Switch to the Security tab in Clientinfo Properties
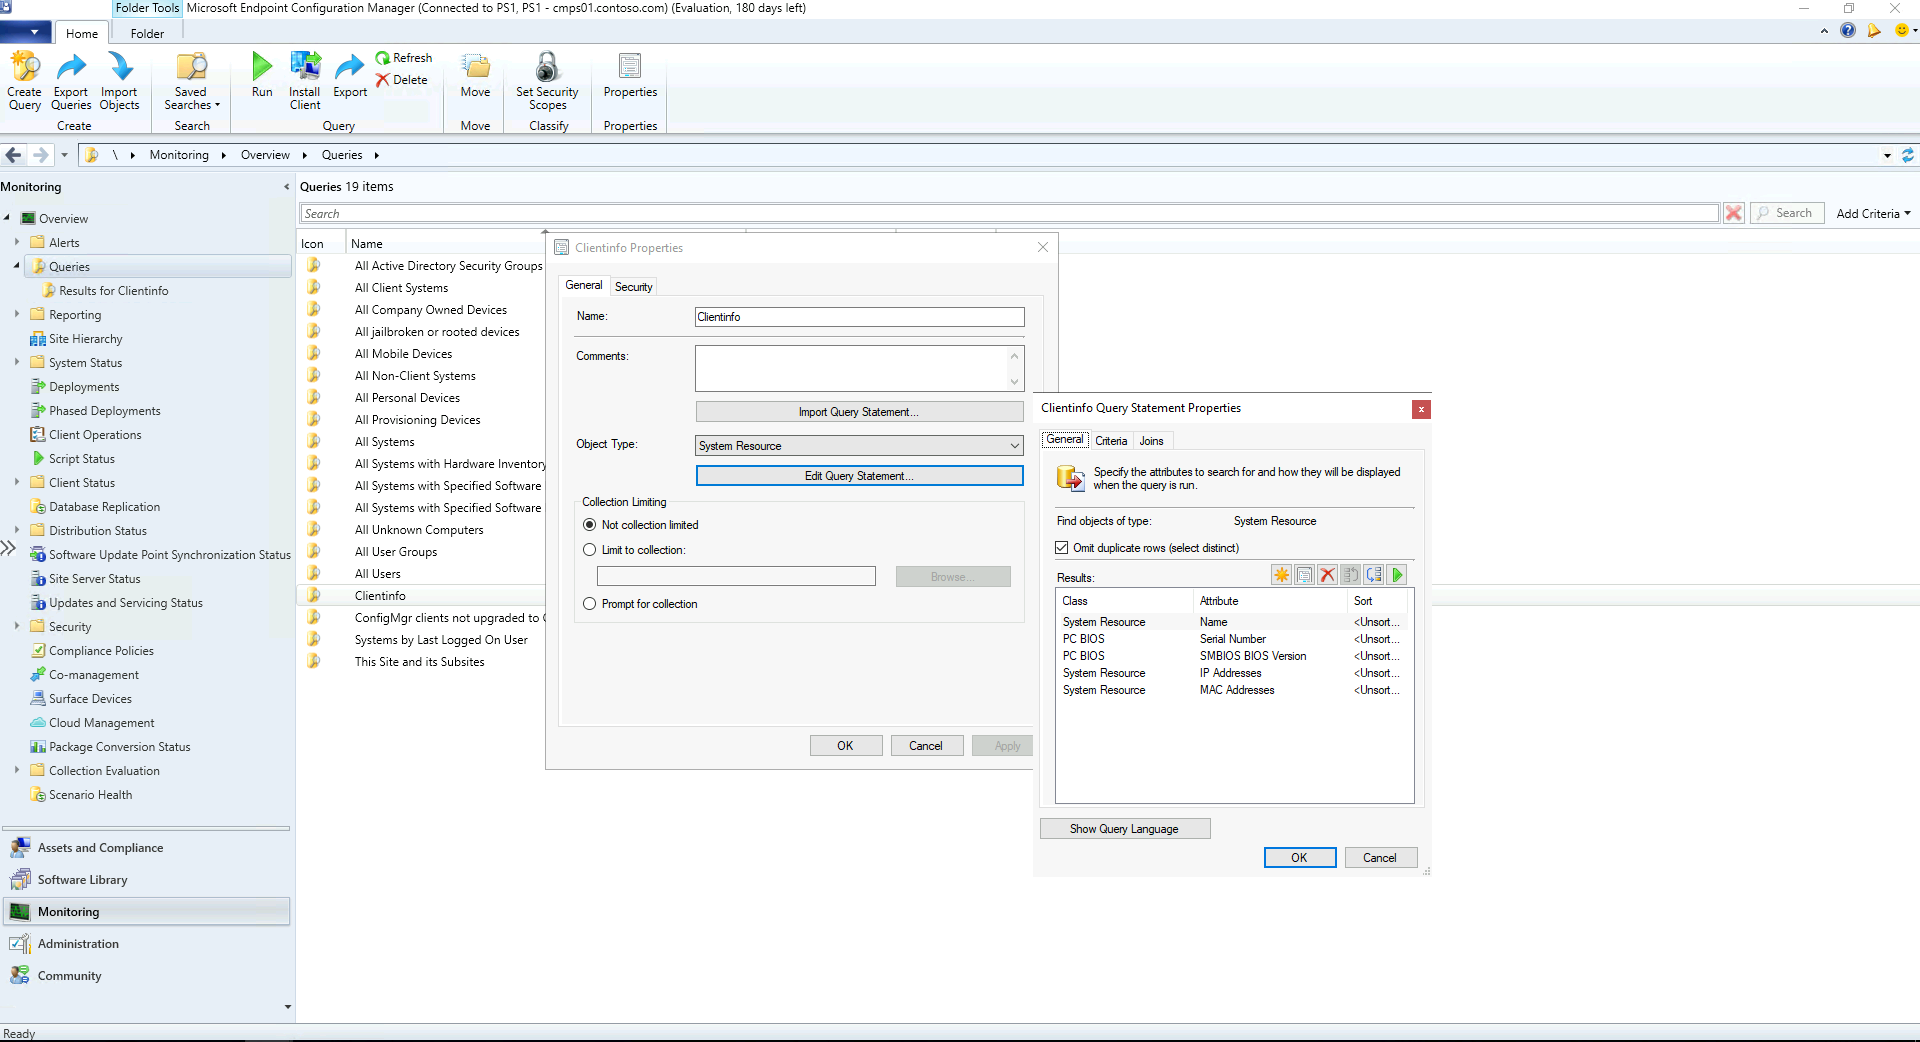The image size is (1920, 1042). (x=633, y=286)
